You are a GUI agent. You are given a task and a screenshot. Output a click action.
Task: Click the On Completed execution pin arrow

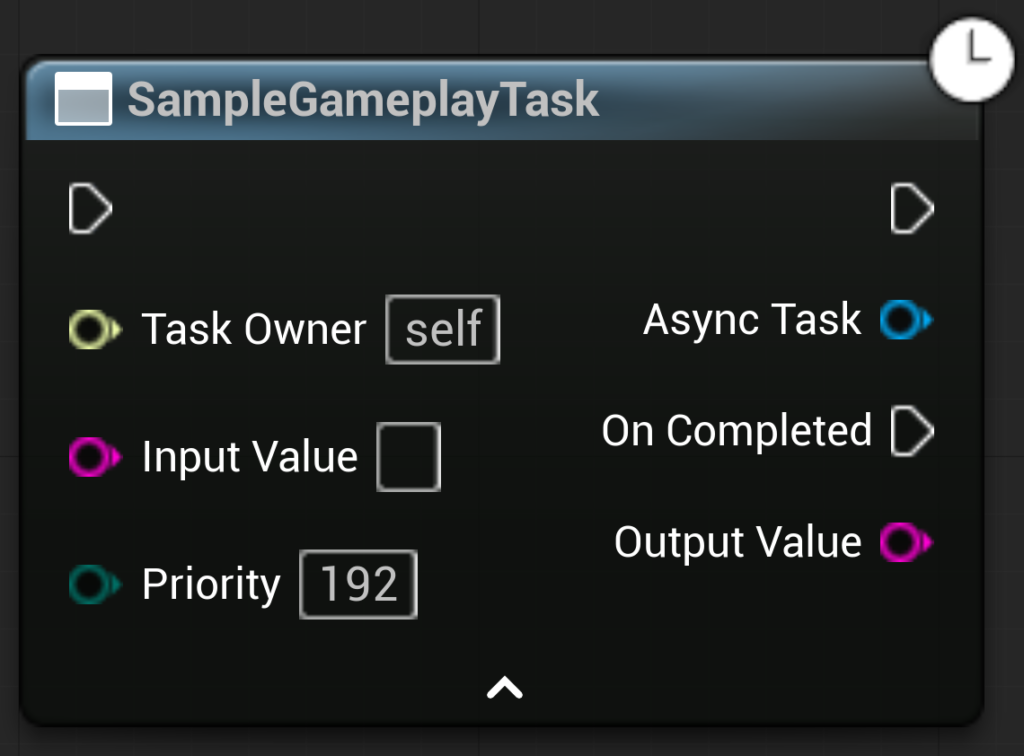[912, 431]
